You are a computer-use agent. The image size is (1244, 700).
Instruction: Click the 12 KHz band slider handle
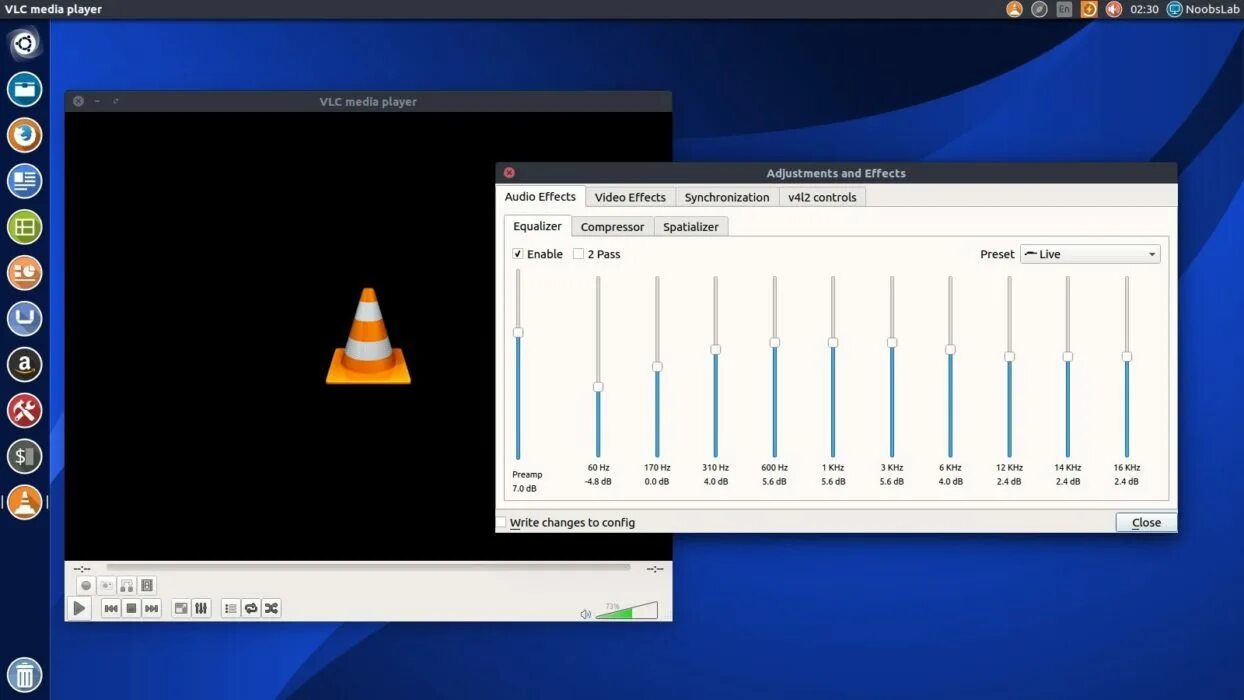(x=1009, y=356)
